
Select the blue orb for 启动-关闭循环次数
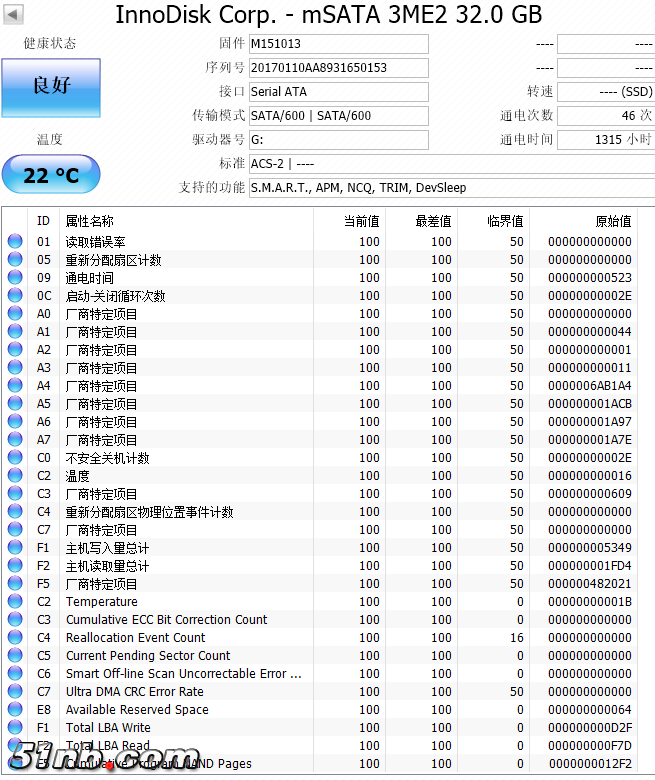click(15, 295)
